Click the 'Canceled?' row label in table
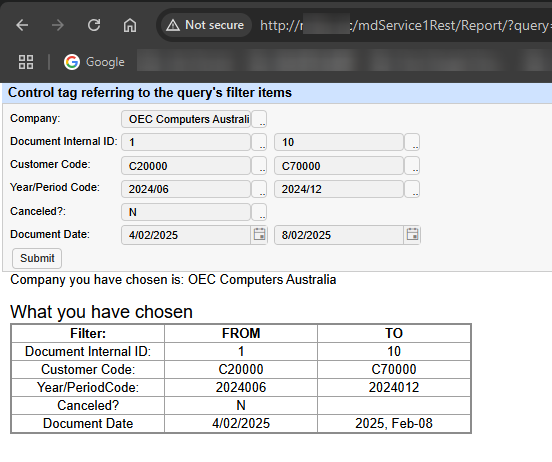 [88, 406]
